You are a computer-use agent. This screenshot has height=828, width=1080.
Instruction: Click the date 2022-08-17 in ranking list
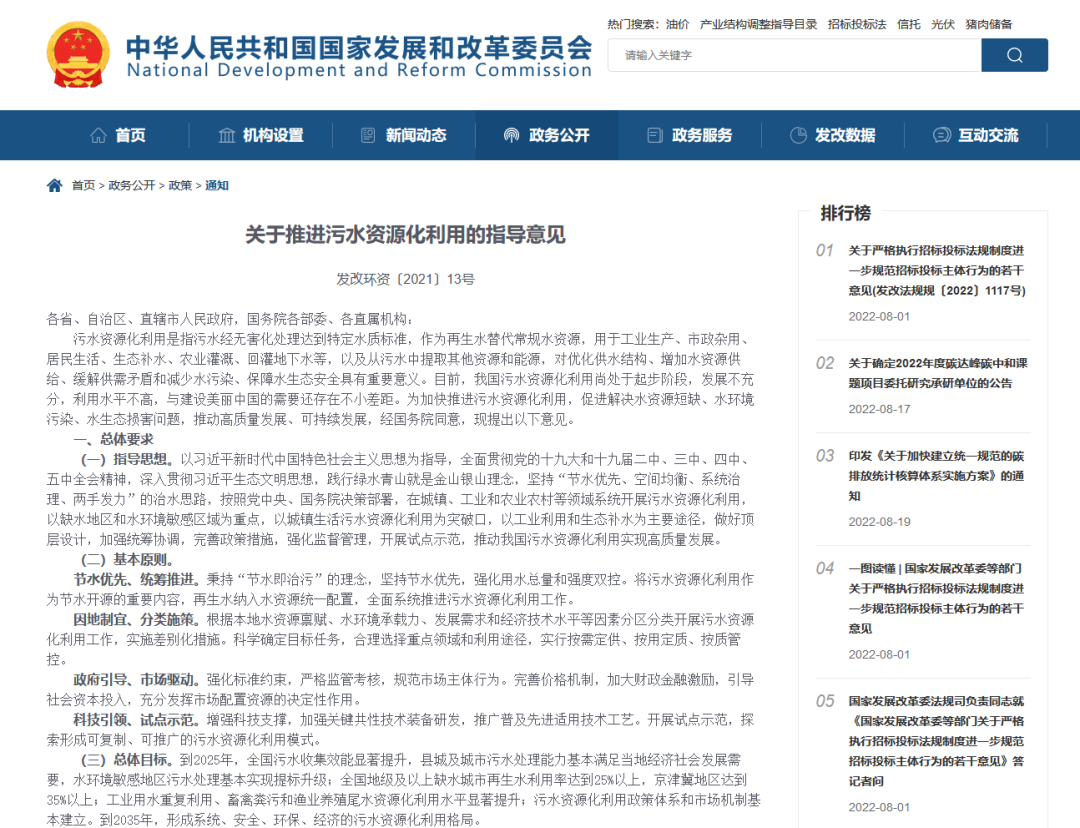point(879,409)
